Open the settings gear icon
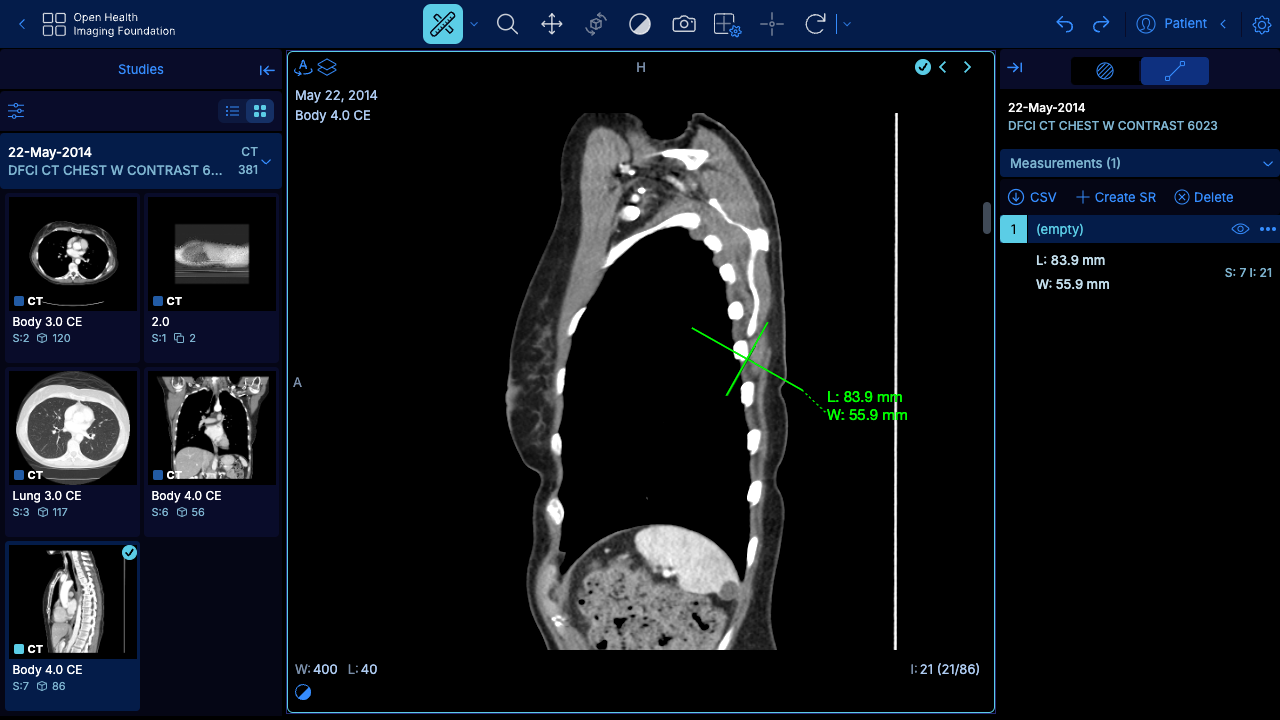Image resolution: width=1280 pixels, height=720 pixels. [x=1261, y=24]
